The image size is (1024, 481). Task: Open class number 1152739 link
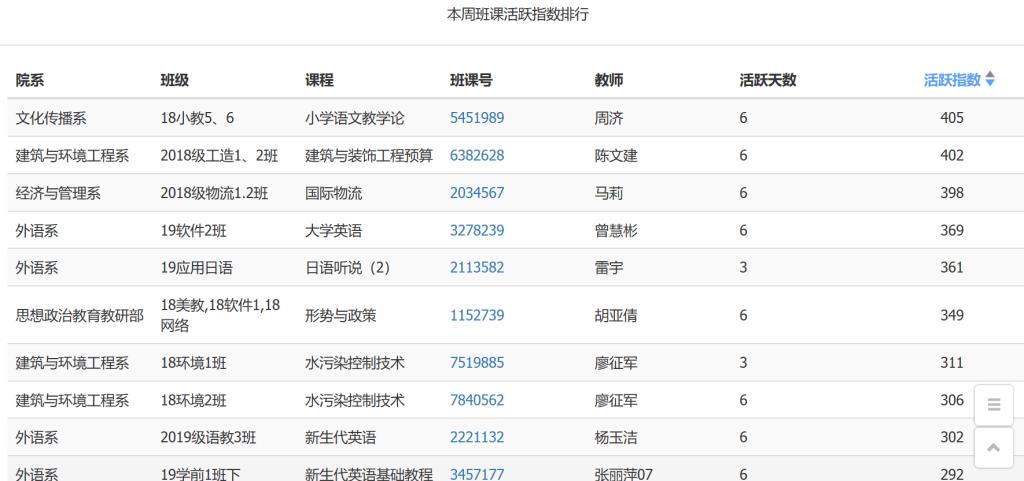(477, 315)
